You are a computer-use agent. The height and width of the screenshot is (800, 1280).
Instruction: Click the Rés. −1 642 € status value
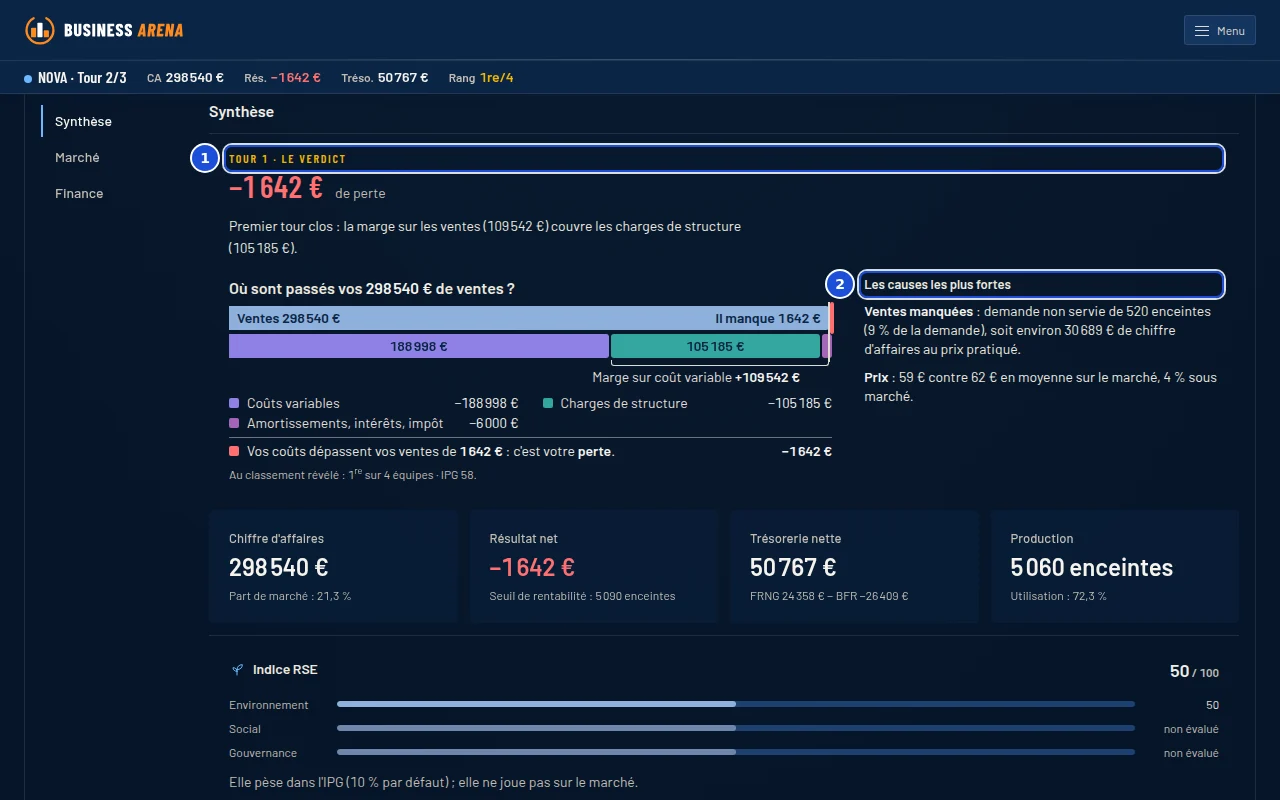coord(283,78)
